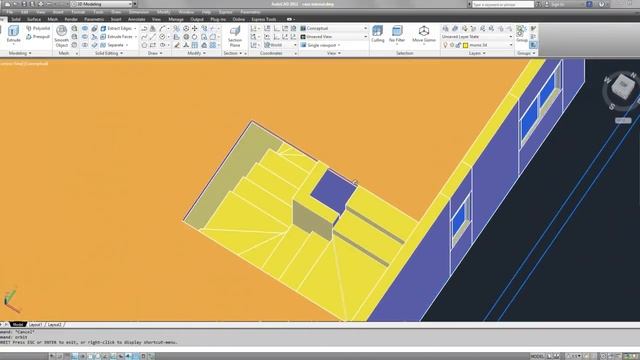This screenshot has width=640, height=360.
Task: Switch to the Render ribbon tab
Action: tap(71, 19)
